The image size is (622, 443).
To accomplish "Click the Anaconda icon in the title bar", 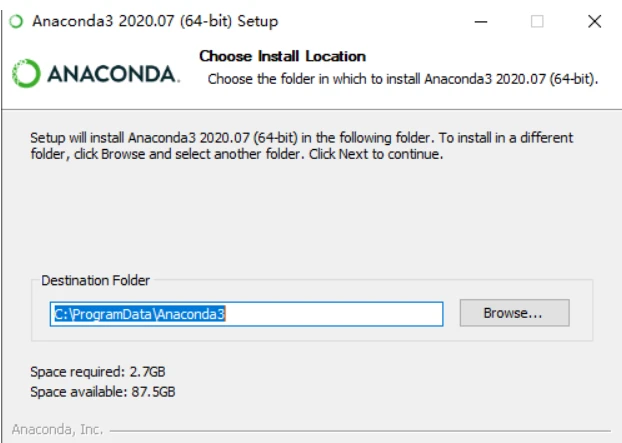I will 16,21.
